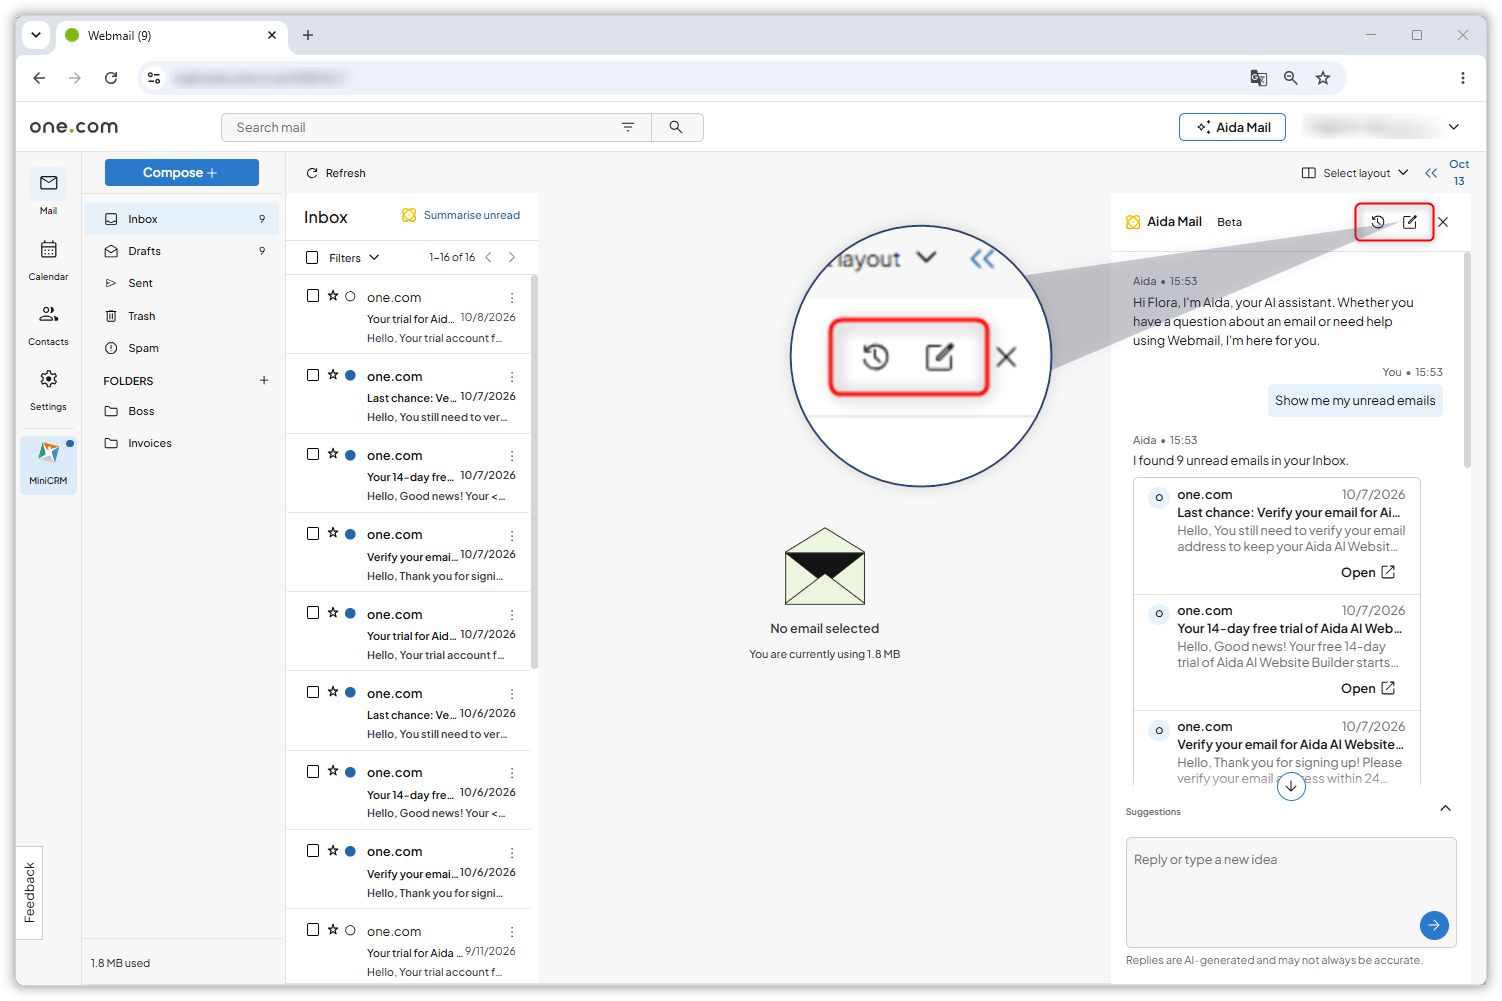Check the 'Last chance' 10/7/2026 email
The width and height of the screenshot is (1502, 1001).
pos(313,375)
